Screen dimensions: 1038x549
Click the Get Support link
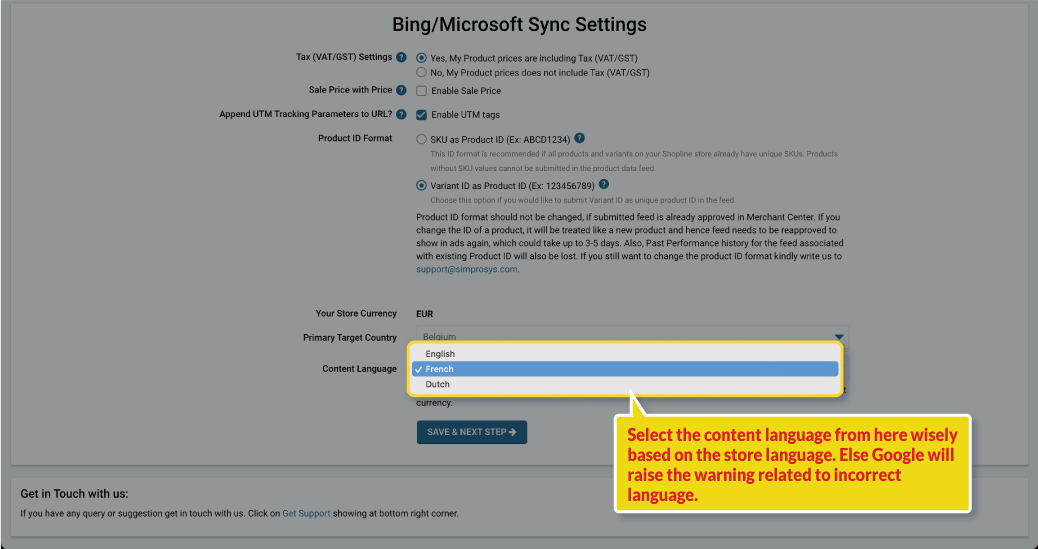point(307,513)
